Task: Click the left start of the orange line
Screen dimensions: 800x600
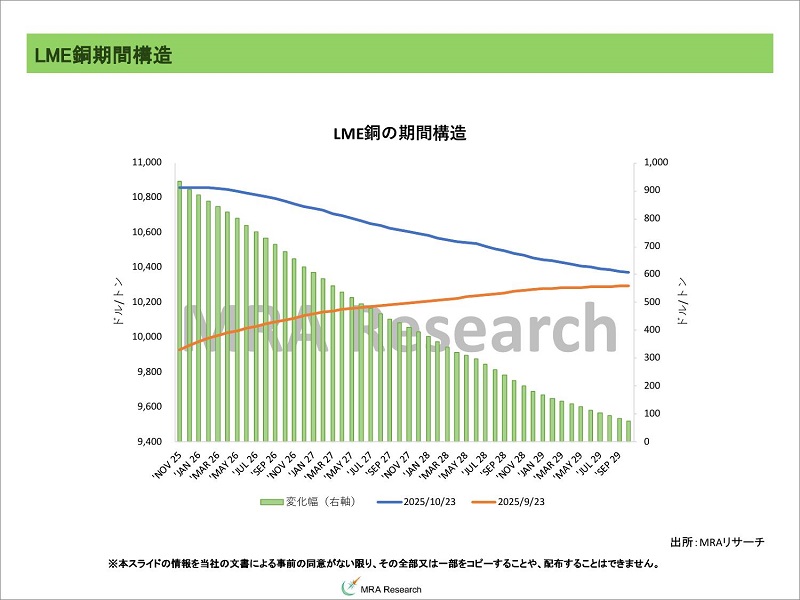Action: point(180,349)
